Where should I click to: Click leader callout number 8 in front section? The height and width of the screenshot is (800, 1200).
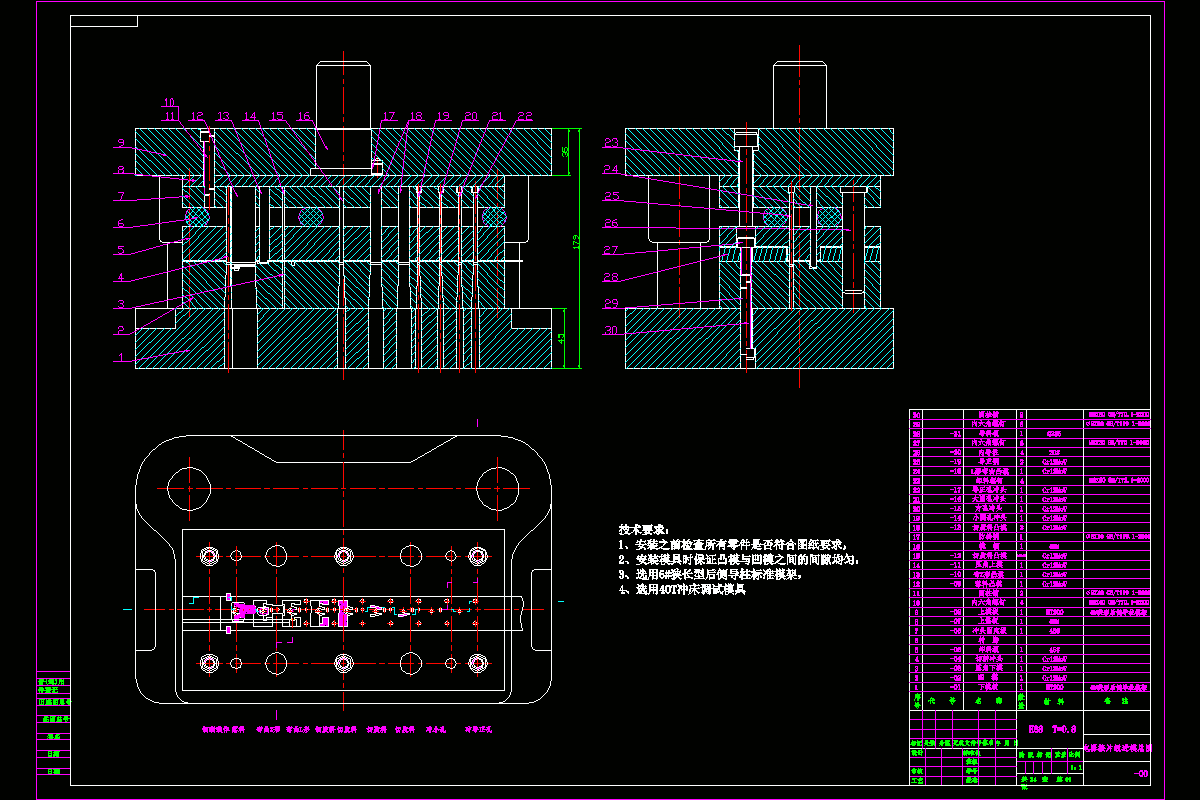pyautogui.click(x=120, y=169)
